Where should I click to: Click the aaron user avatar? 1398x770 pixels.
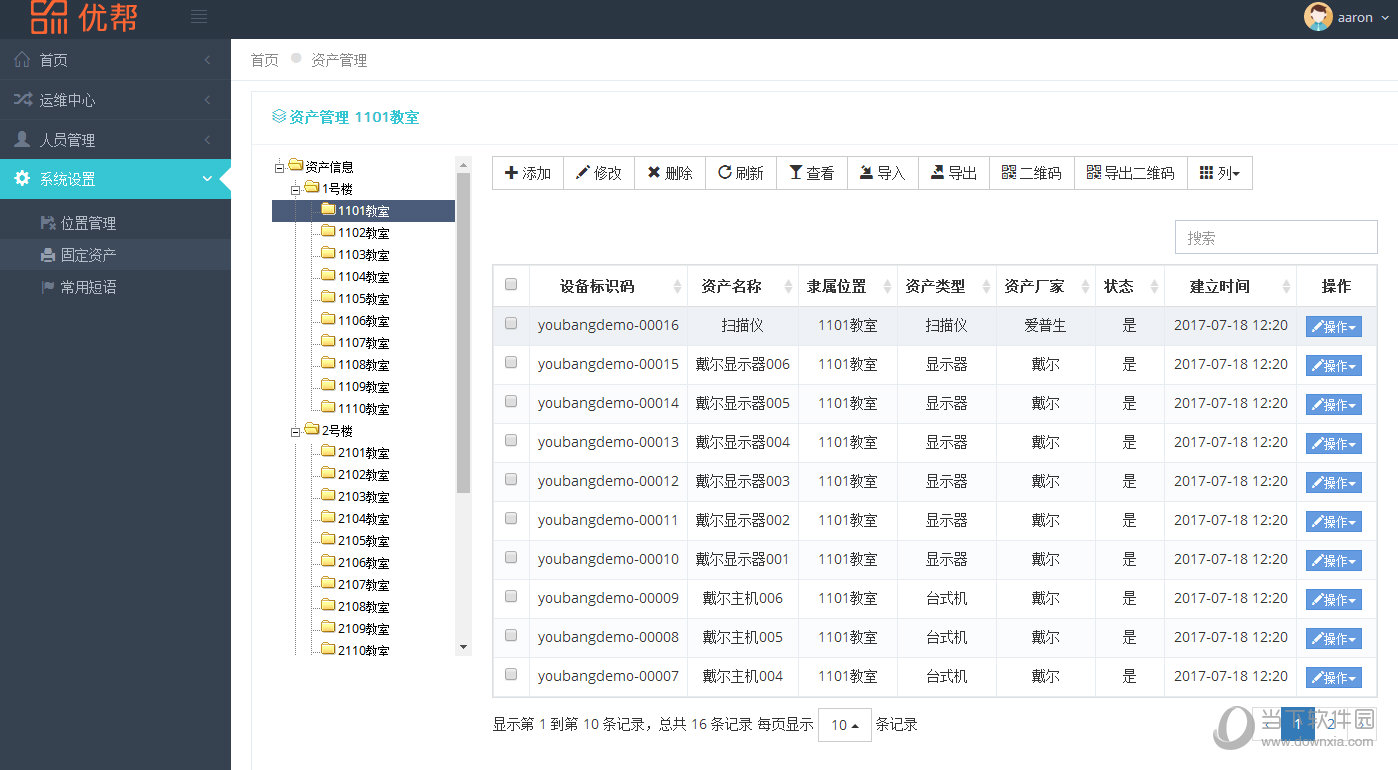click(1318, 17)
